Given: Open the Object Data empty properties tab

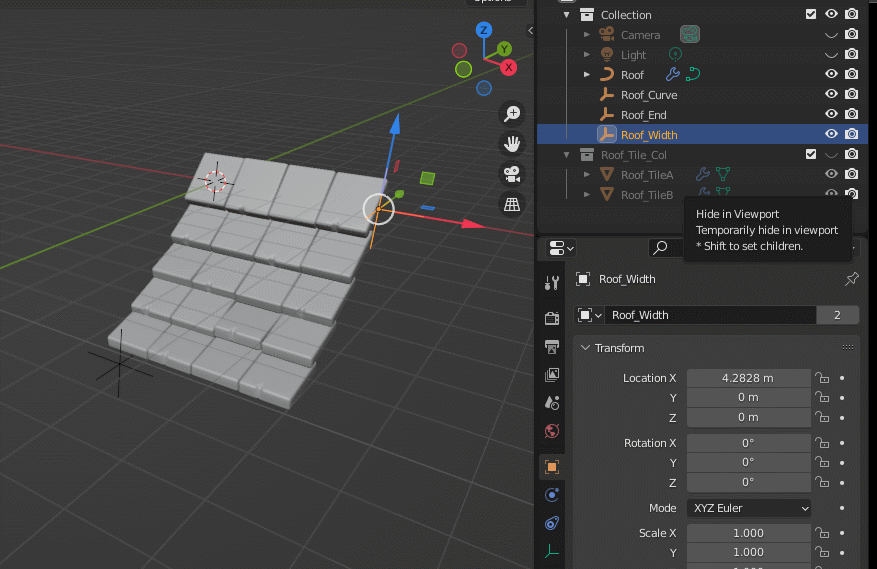Looking at the screenshot, I should [552, 552].
